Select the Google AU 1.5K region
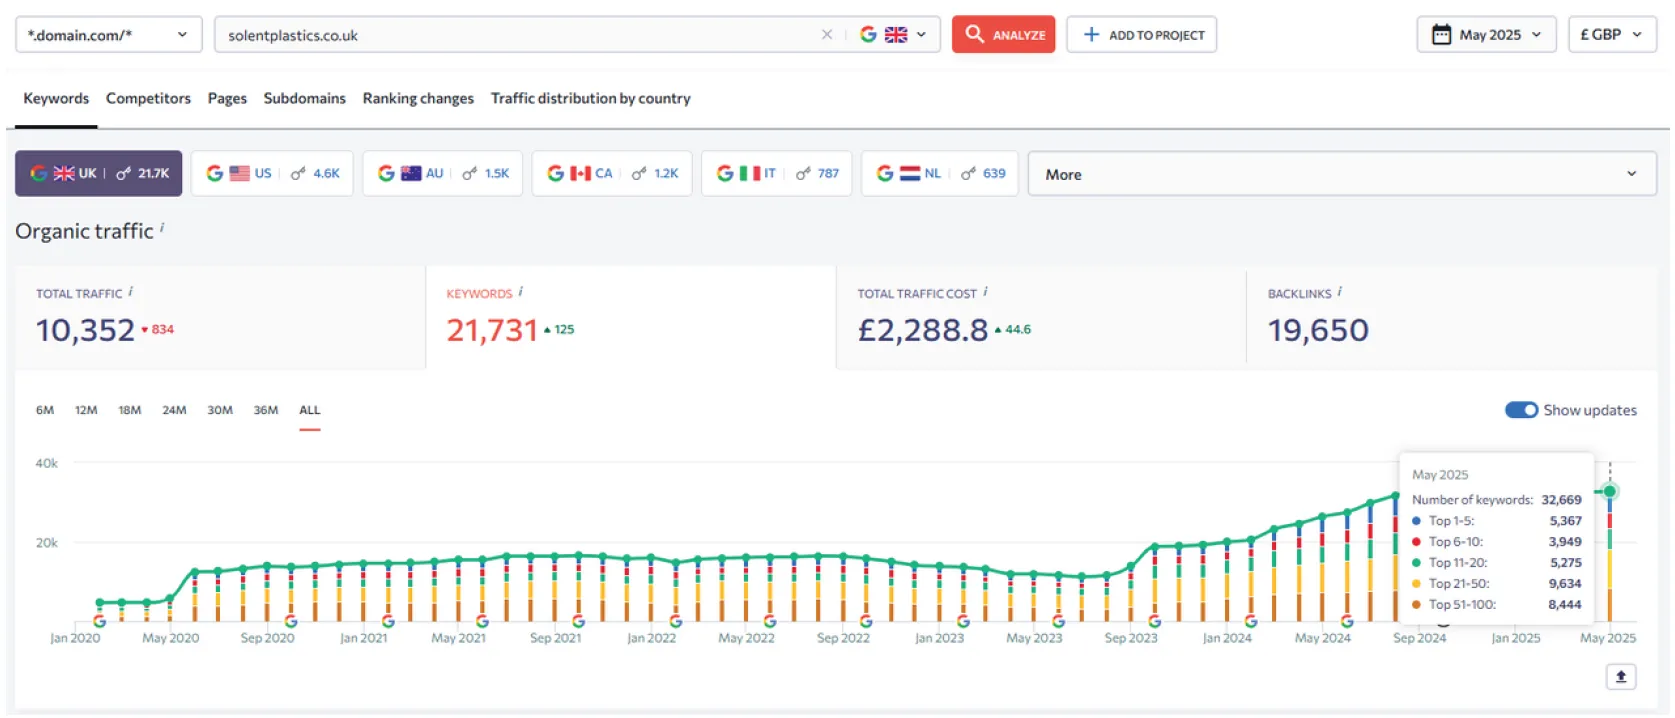 pyautogui.click(x=442, y=173)
